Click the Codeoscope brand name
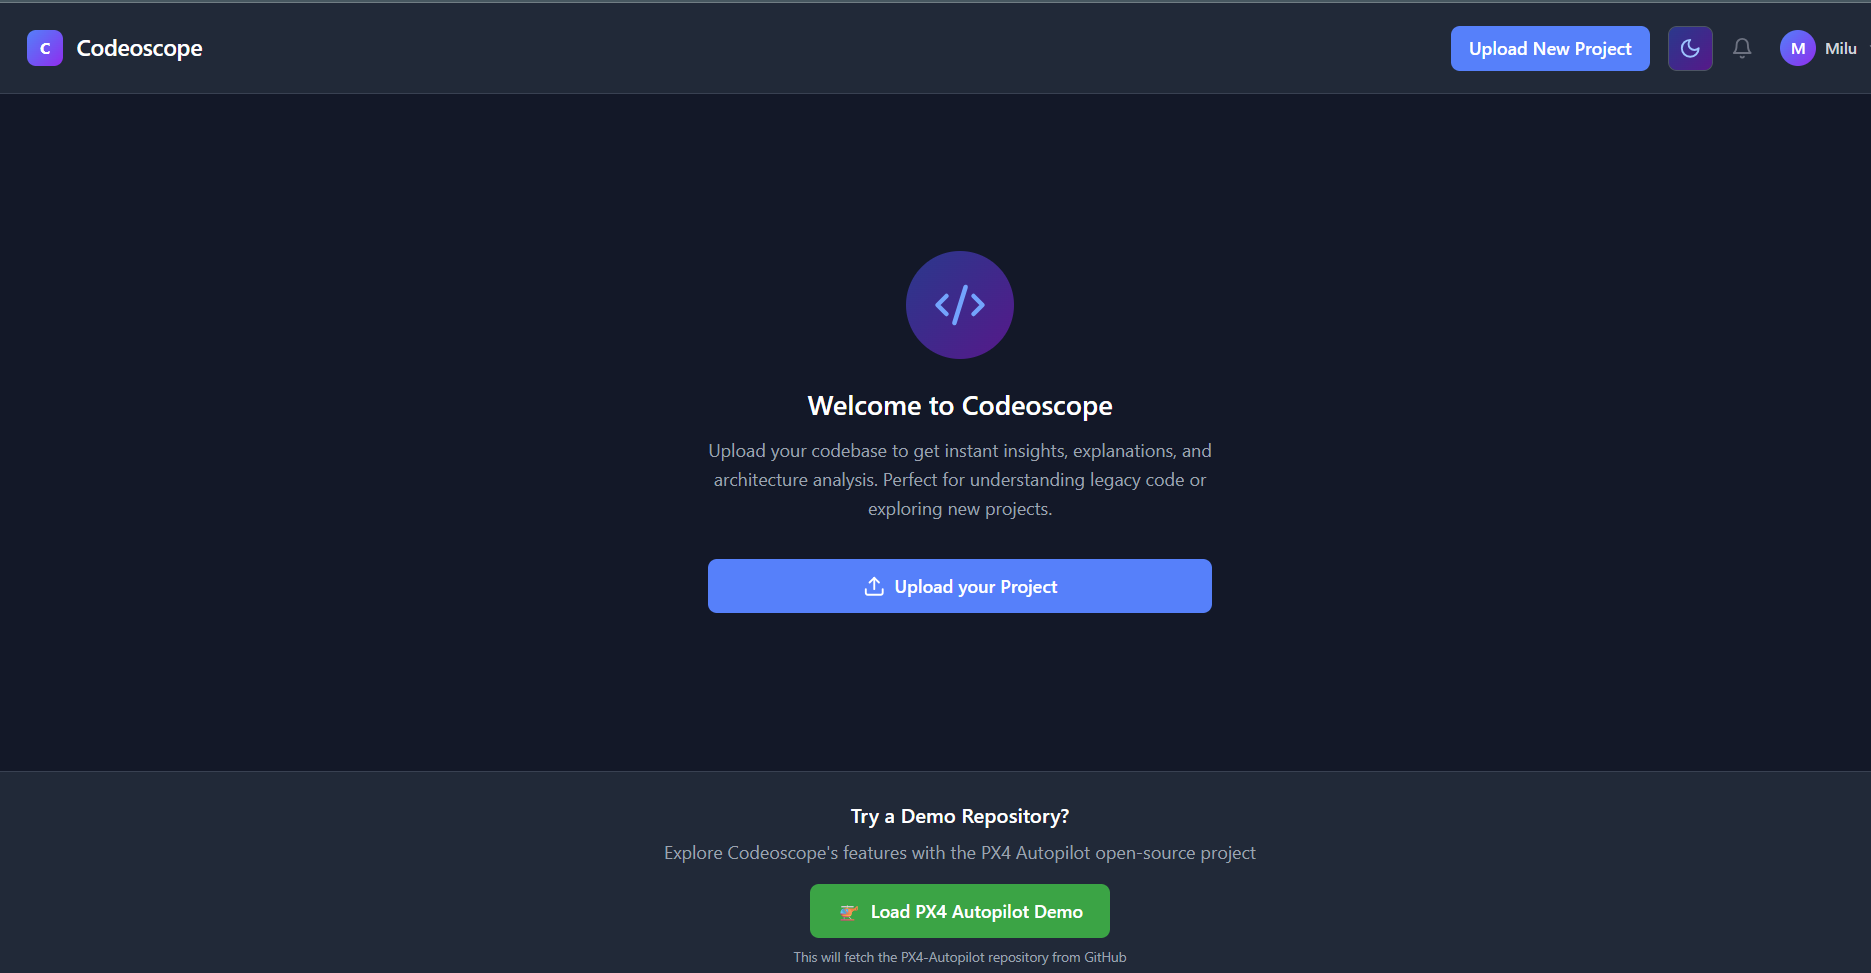Screen dimensions: 1871x973 [x=139, y=48]
